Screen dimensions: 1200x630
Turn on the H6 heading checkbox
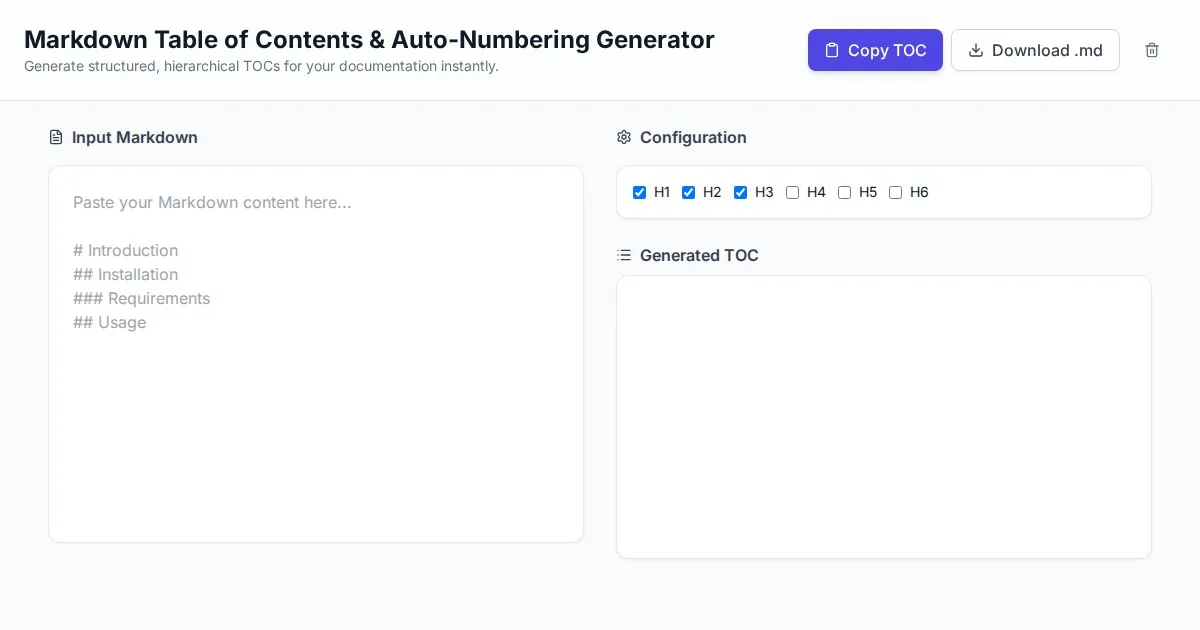coord(896,192)
